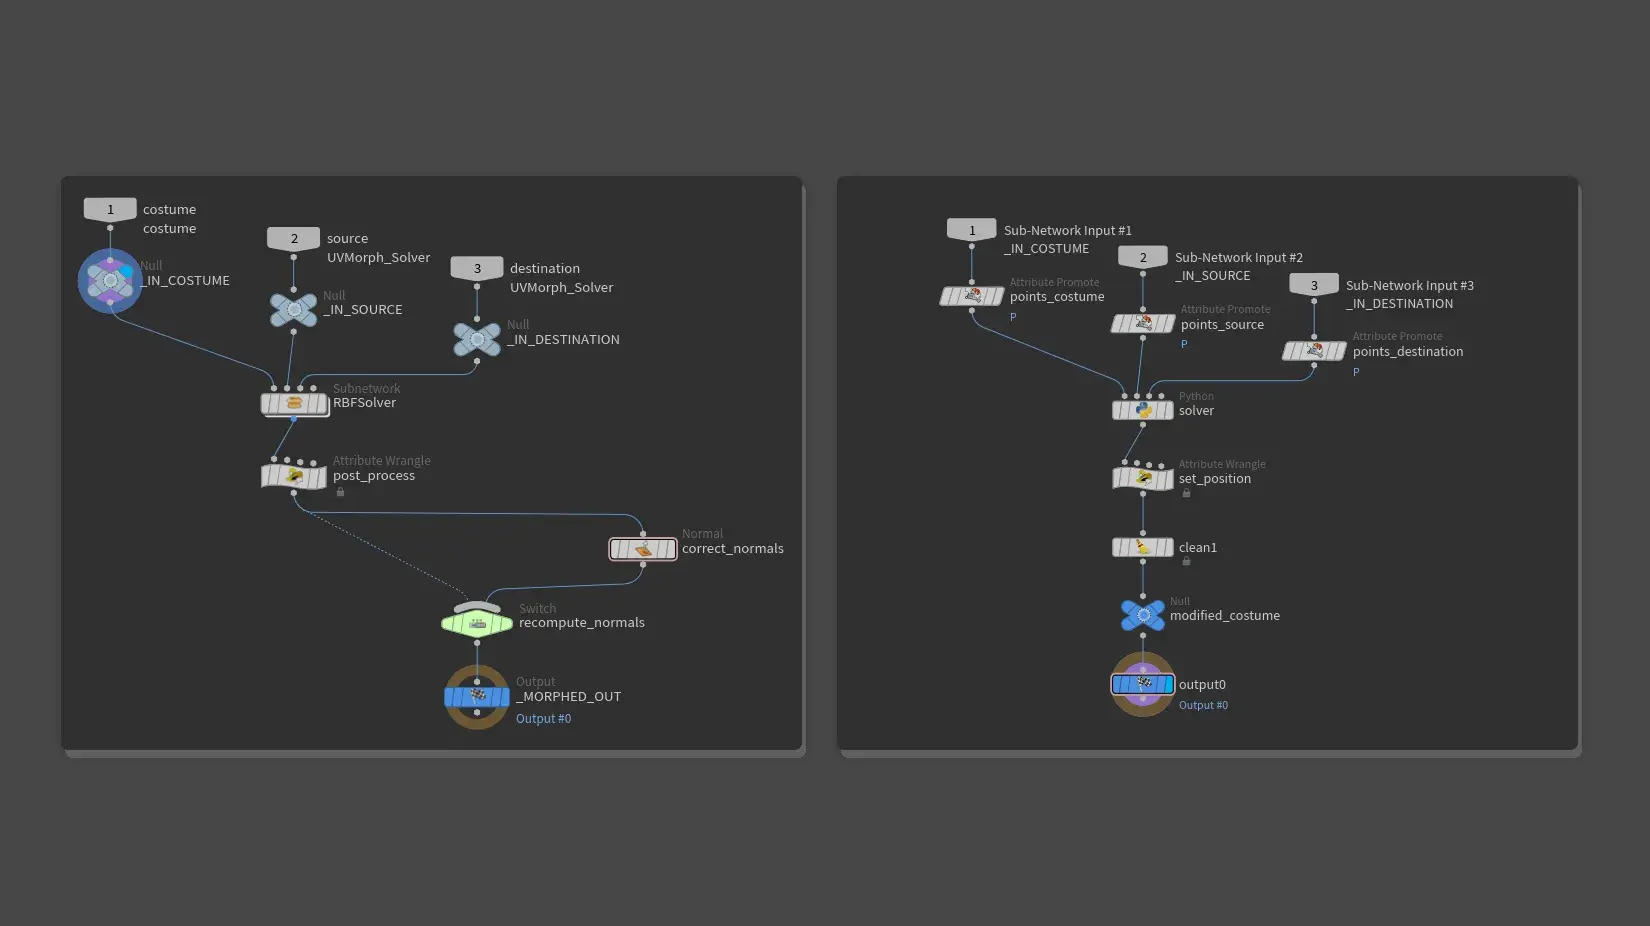Select the Python solver node

click(1142, 410)
